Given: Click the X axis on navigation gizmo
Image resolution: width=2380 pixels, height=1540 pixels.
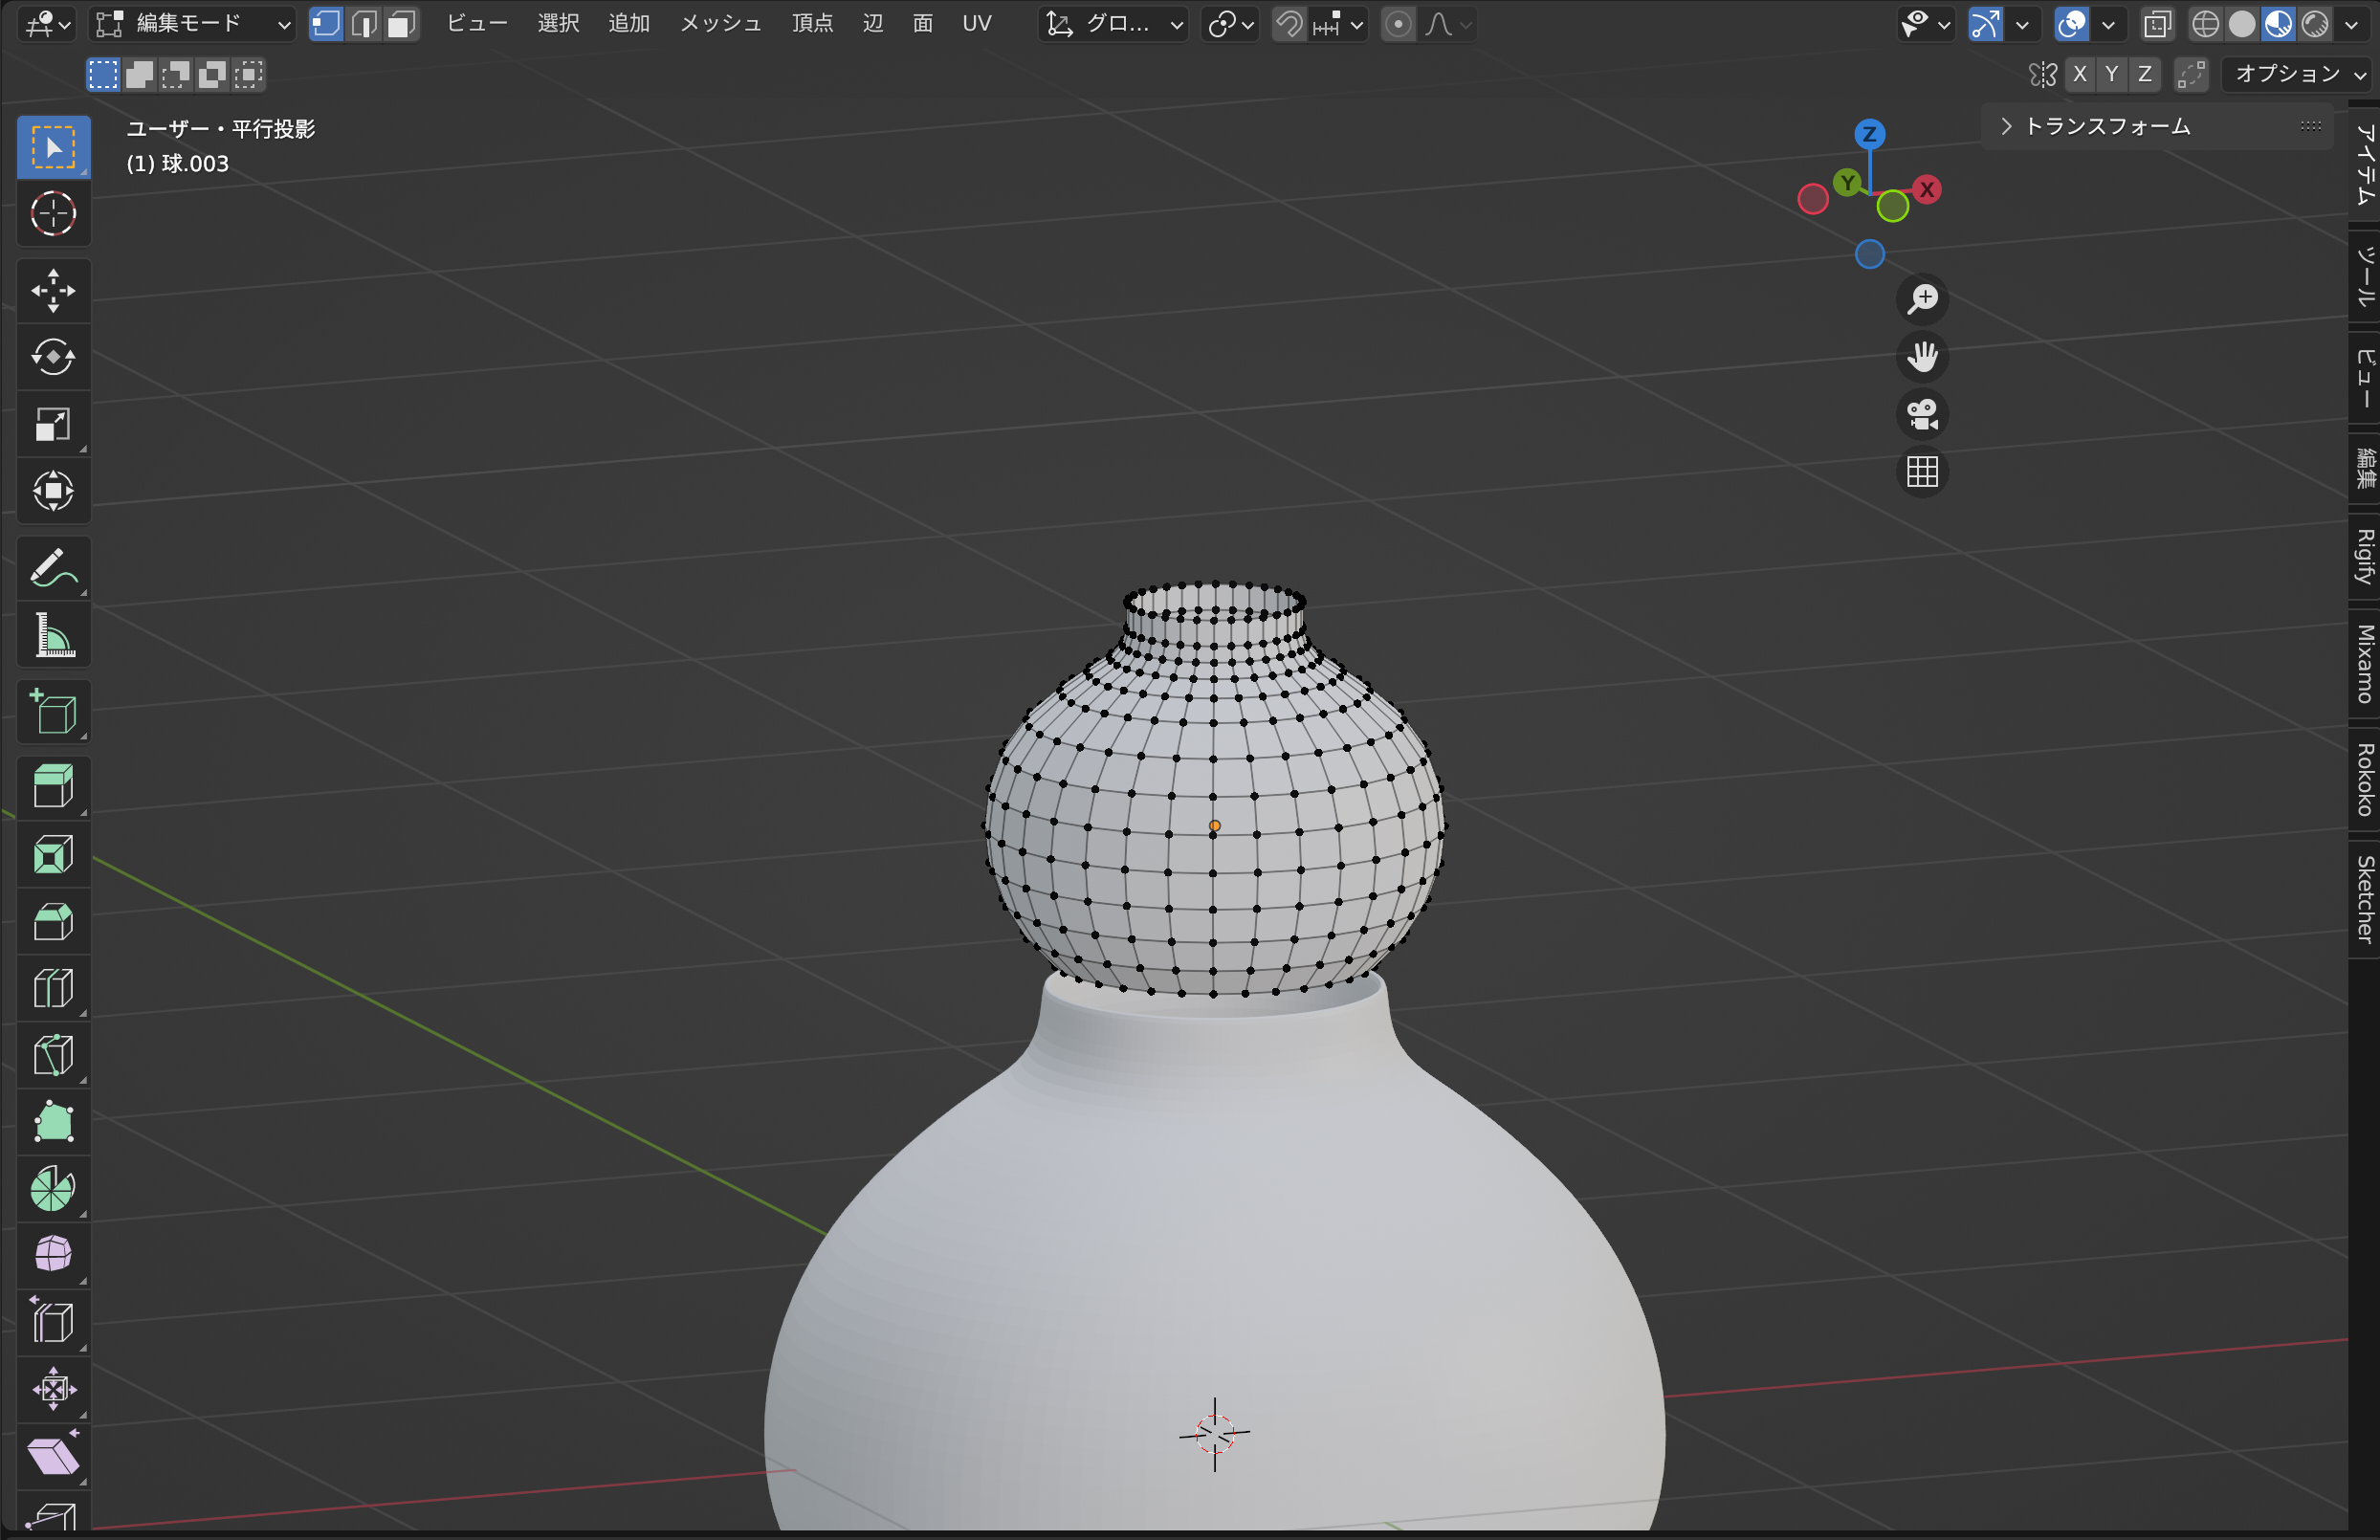Looking at the screenshot, I should (x=1926, y=190).
